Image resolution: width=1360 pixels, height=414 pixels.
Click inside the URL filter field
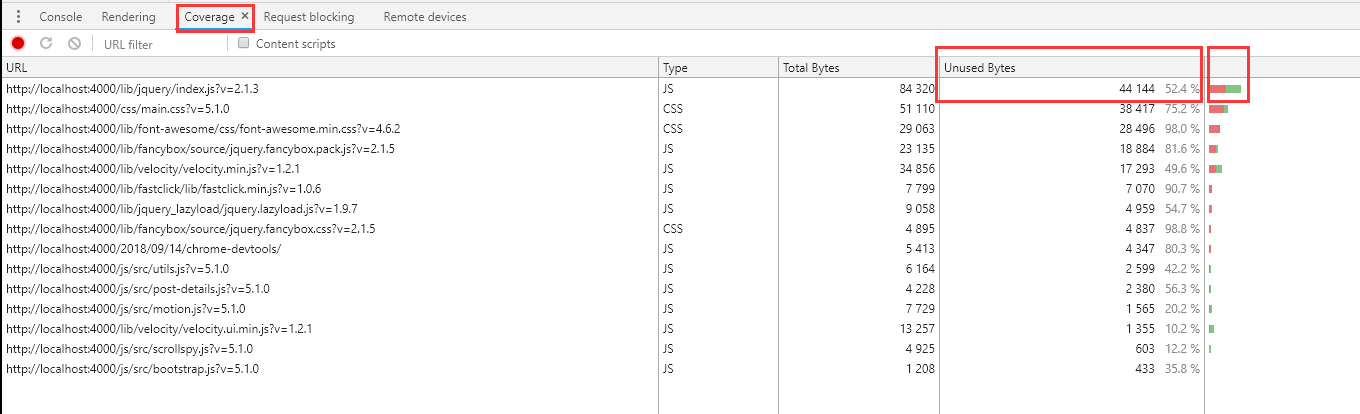coord(160,44)
